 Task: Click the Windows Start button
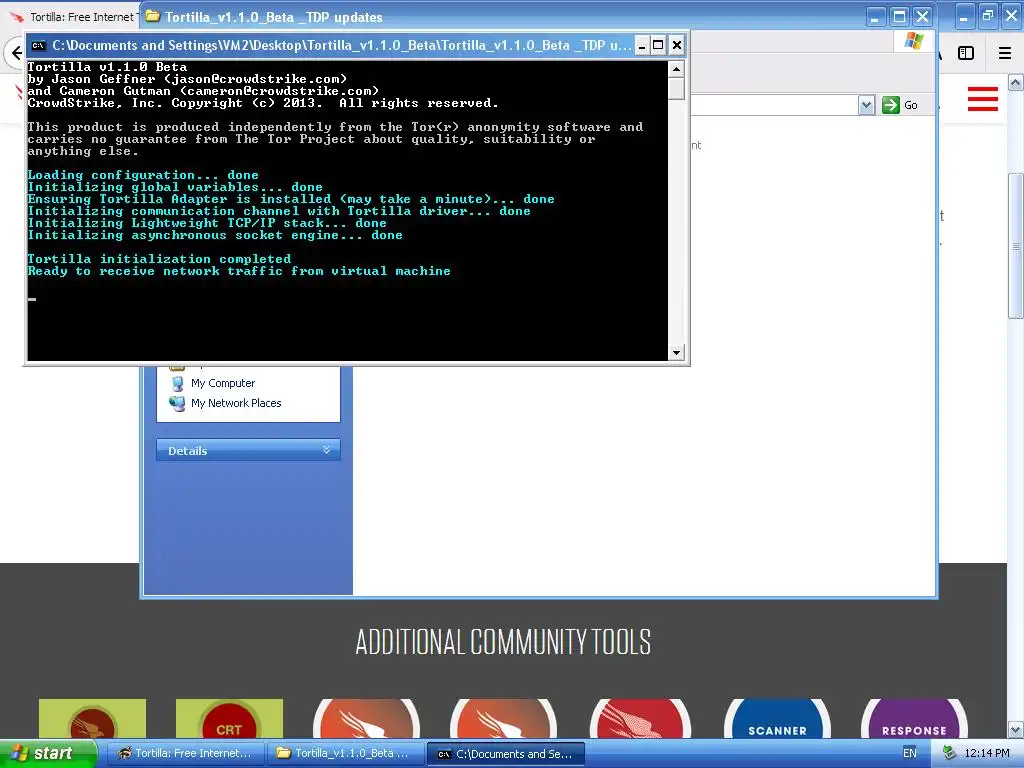(x=46, y=753)
